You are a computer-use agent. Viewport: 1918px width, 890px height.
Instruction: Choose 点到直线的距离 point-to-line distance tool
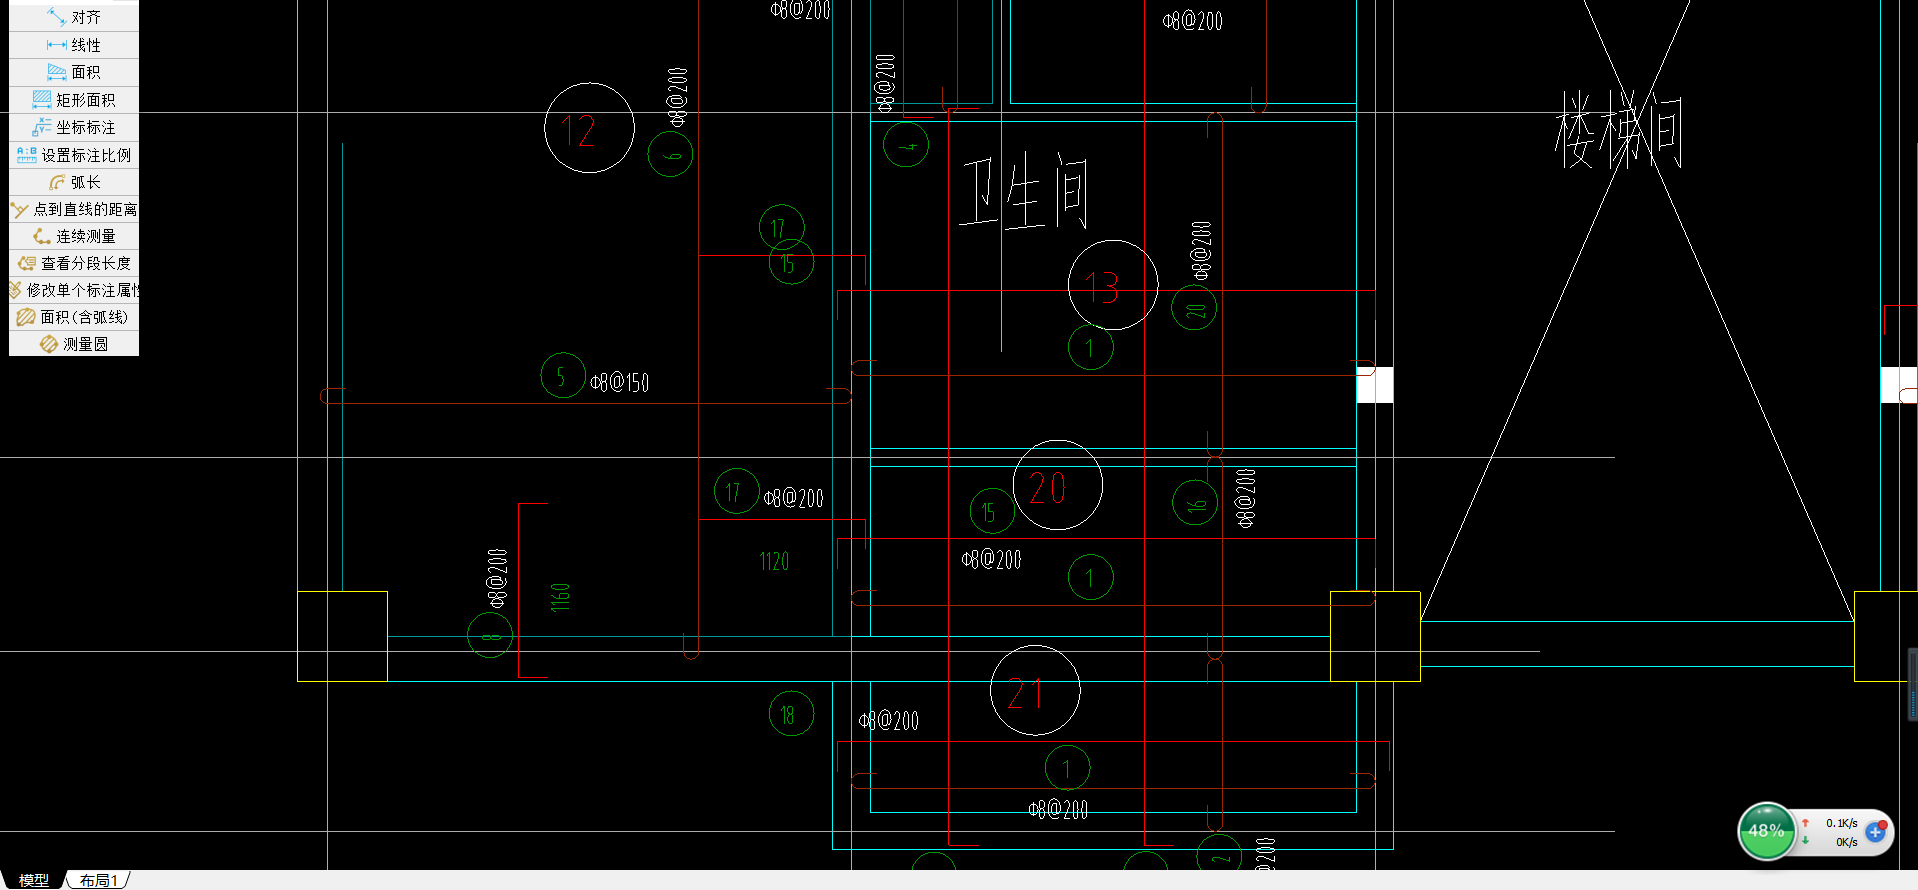74,209
